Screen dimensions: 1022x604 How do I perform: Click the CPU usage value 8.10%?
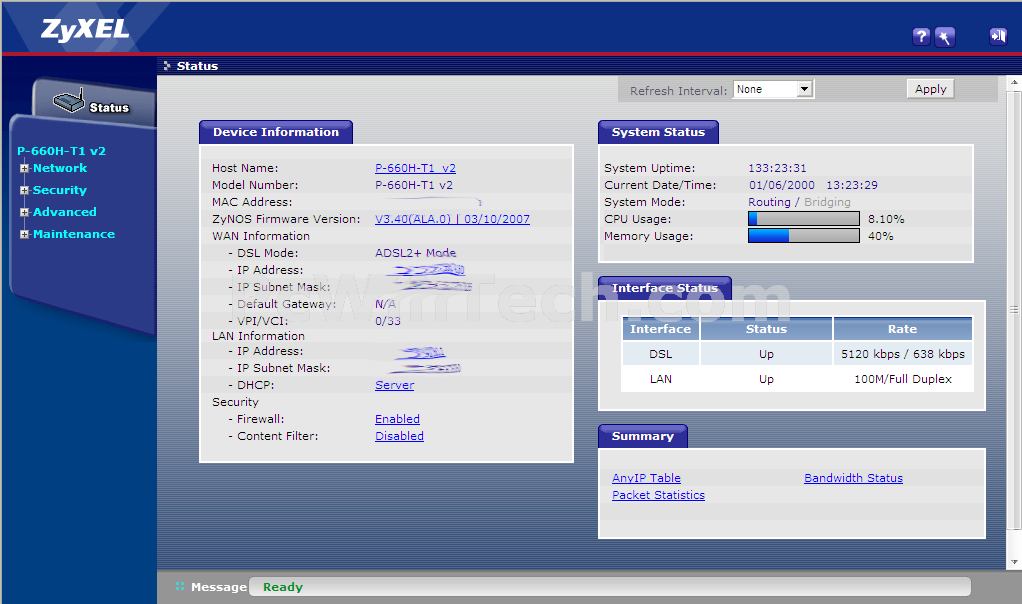886,219
